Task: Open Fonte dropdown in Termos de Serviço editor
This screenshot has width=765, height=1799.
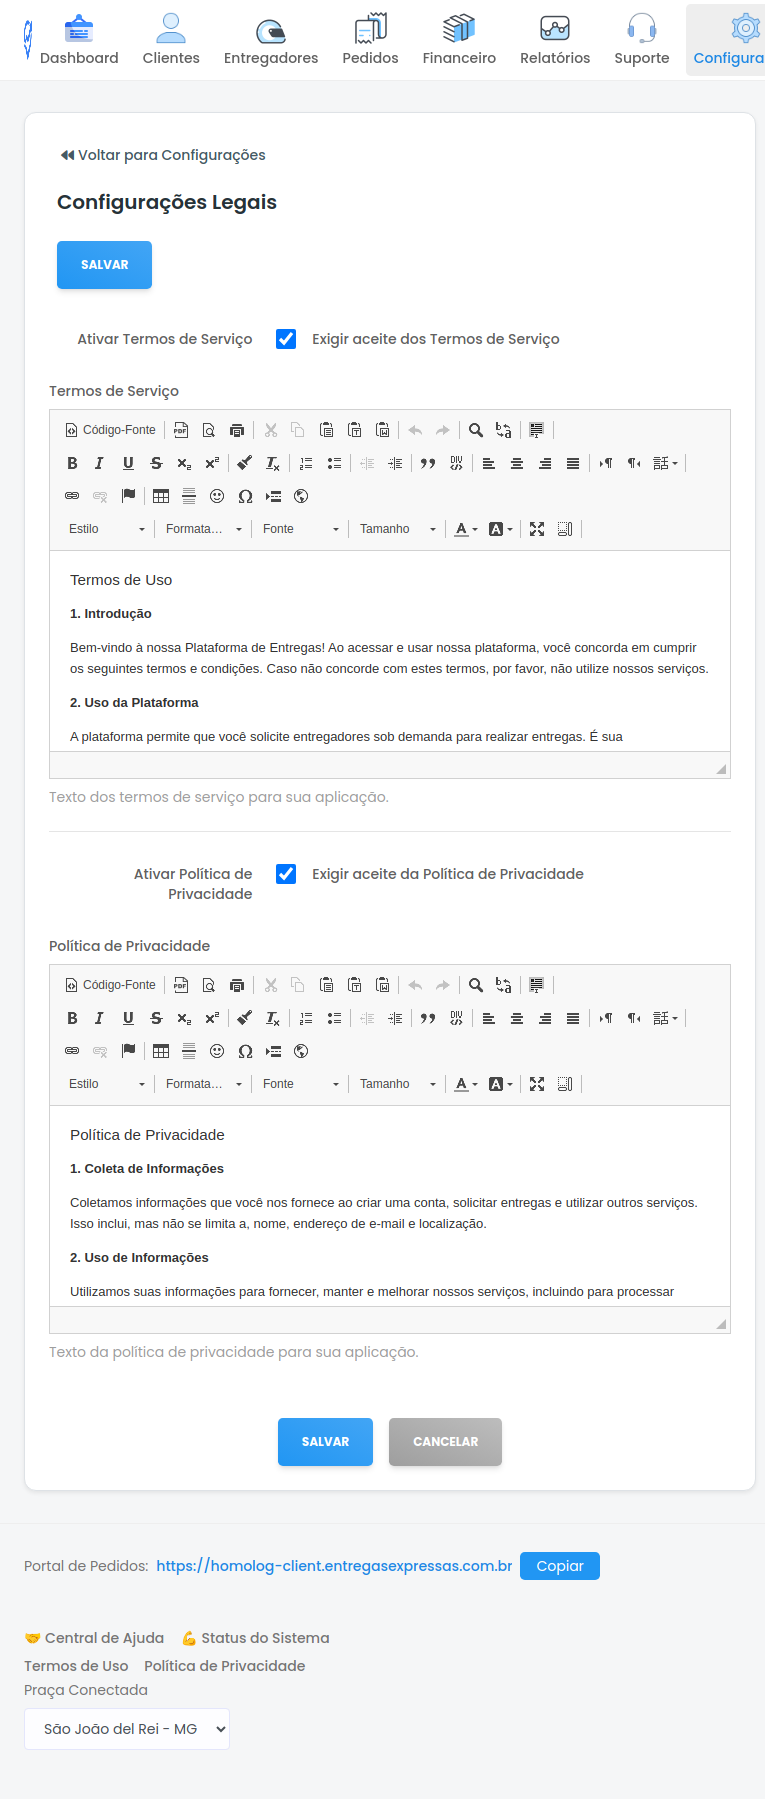Action: click(x=301, y=529)
